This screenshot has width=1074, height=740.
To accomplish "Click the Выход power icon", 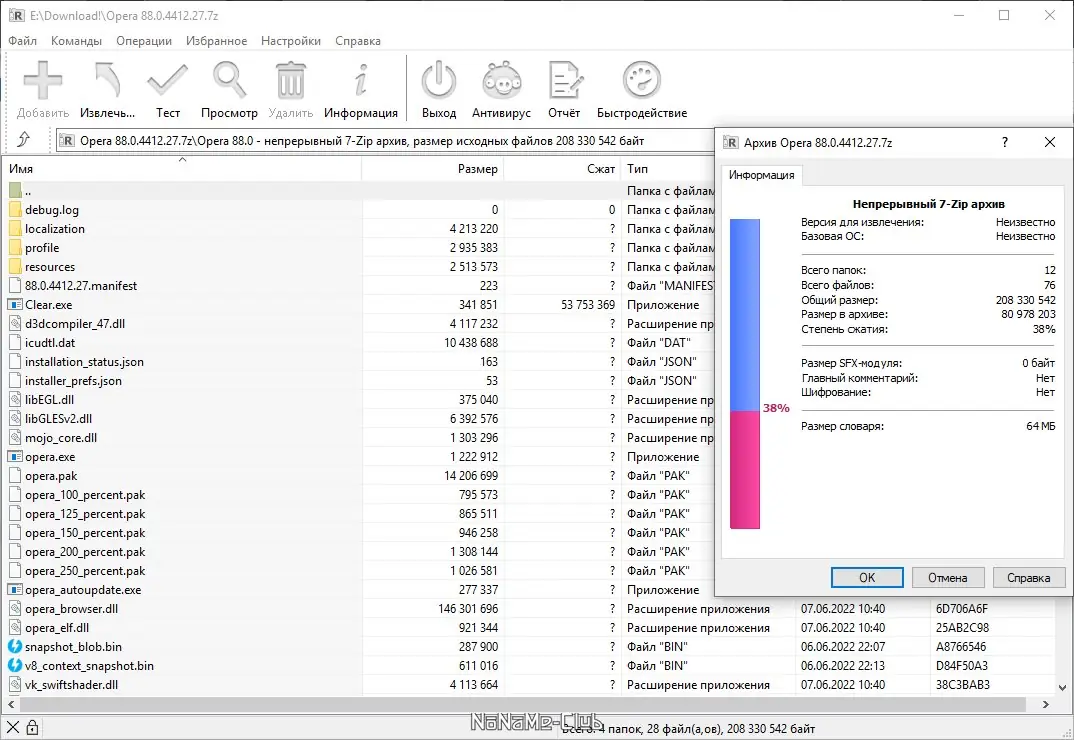I will (438, 81).
